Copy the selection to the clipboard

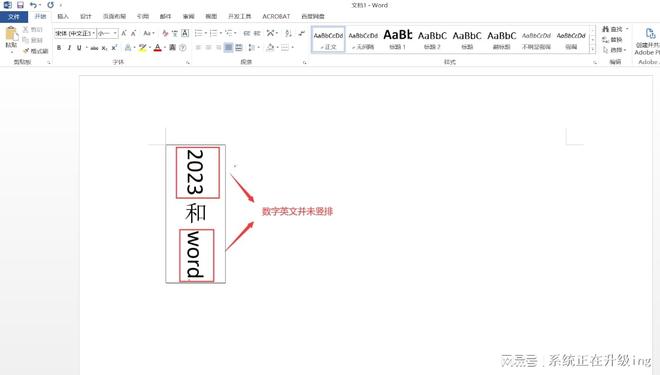coord(26,40)
